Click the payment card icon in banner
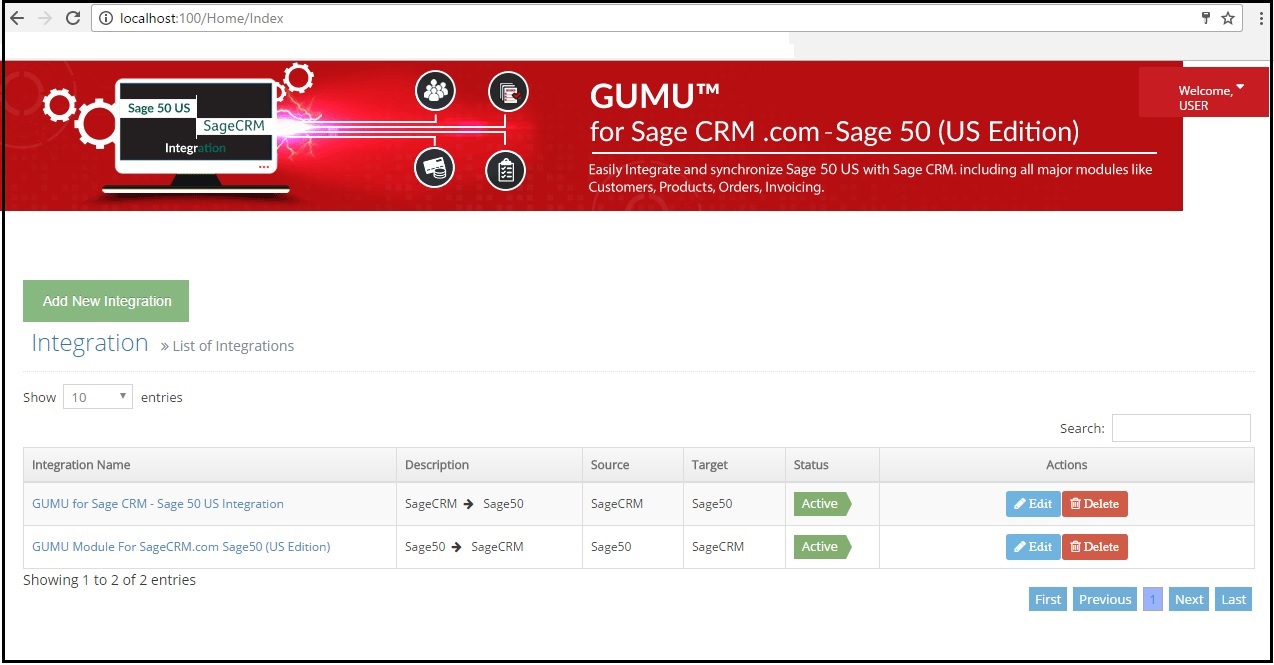The image size is (1274, 665). click(x=435, y=168)
